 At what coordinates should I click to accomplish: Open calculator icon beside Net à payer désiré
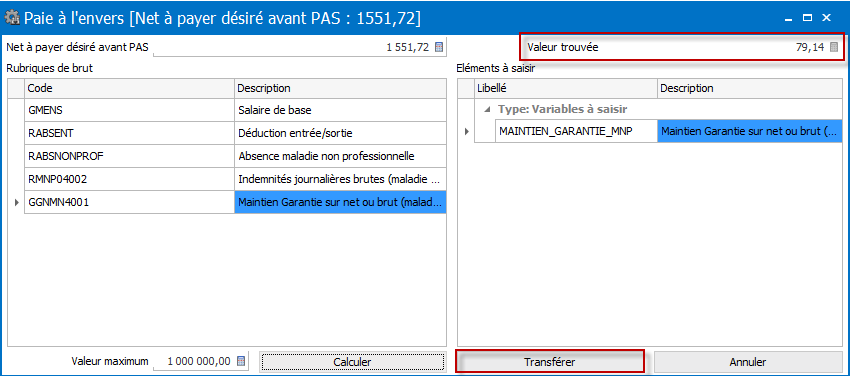[439, 47]
